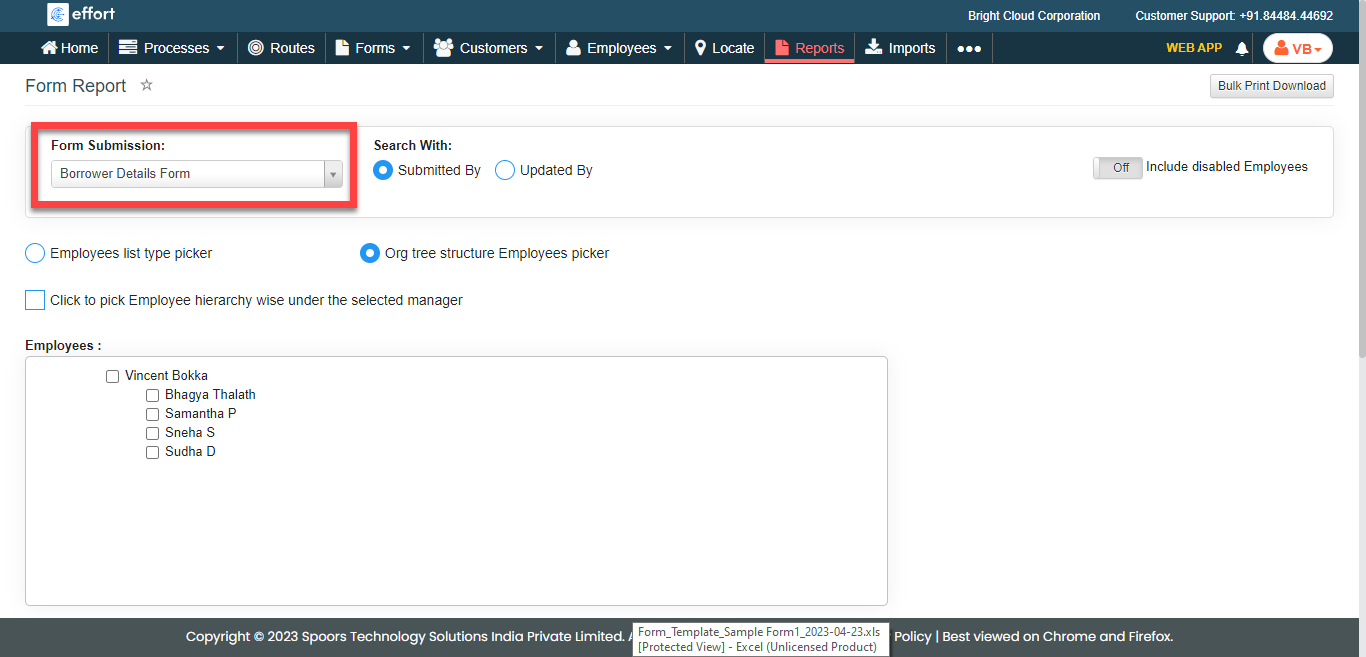Click the notification bell icon
Viewport: 1366px width, 657px height.
coord(1242,48)
